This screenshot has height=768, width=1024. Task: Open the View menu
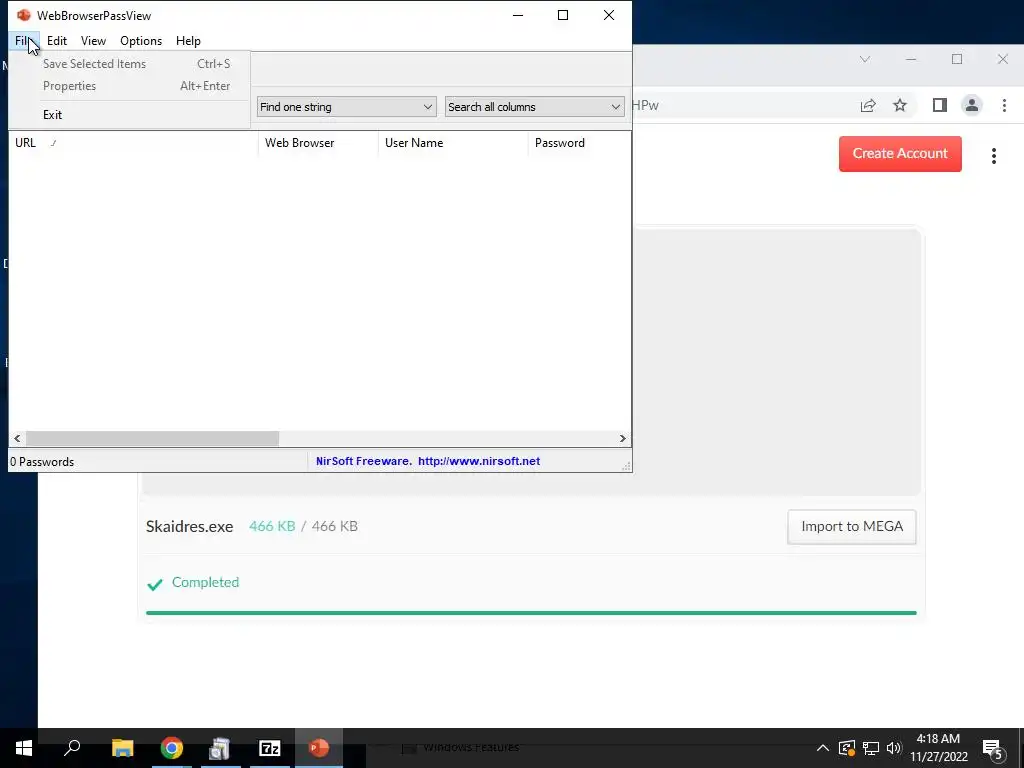tap(93, 40)
